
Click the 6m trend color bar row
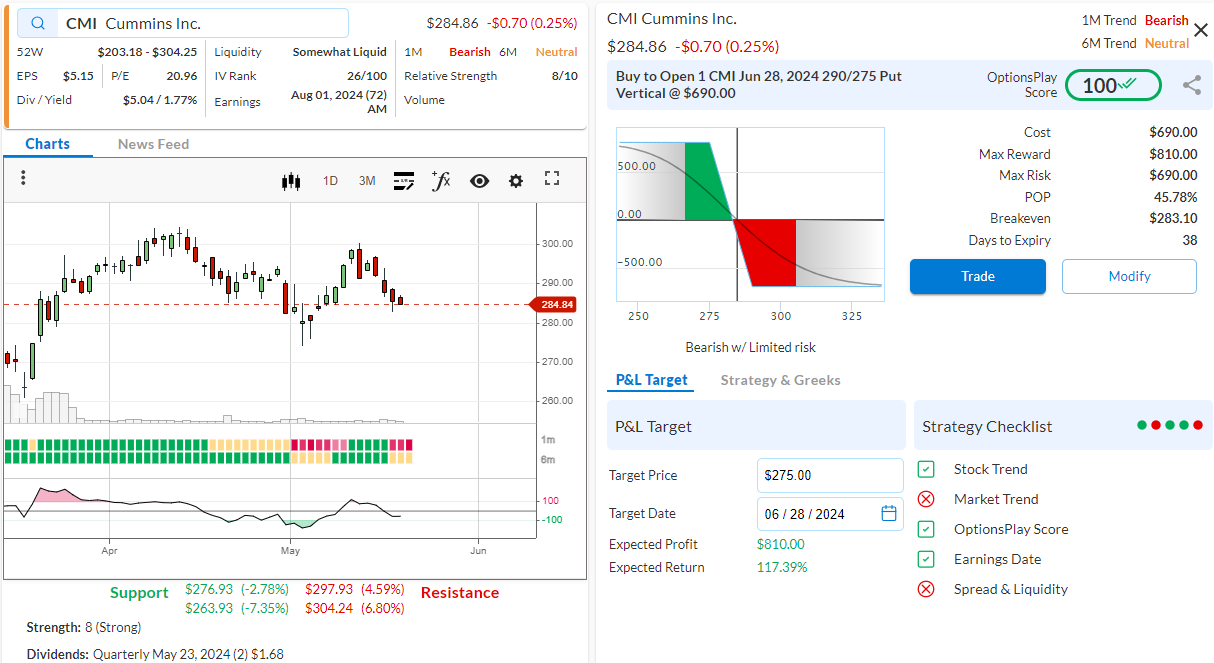(x=208, y=458)
